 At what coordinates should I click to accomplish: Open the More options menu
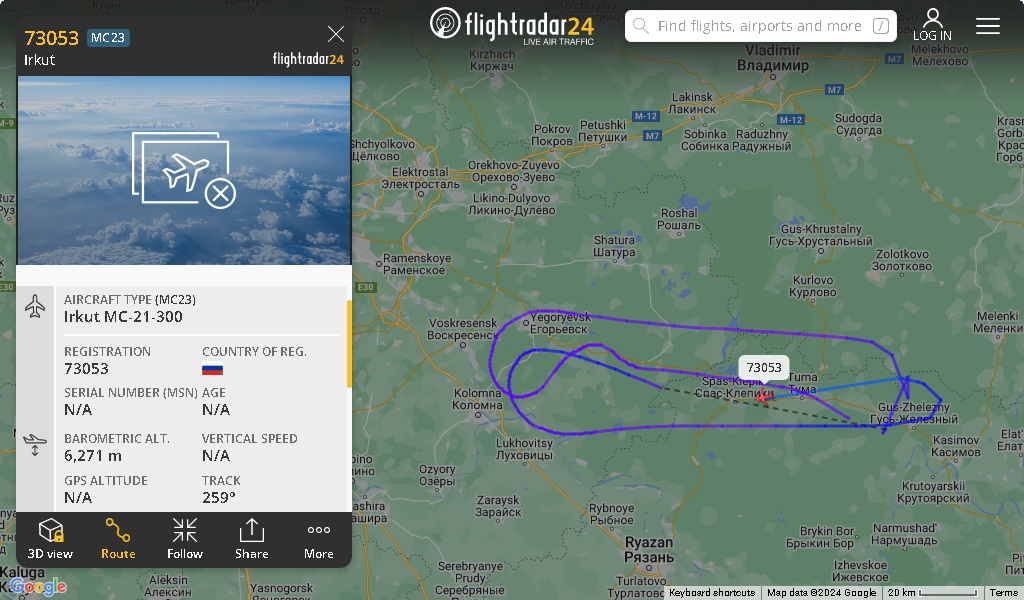(319, 539)
